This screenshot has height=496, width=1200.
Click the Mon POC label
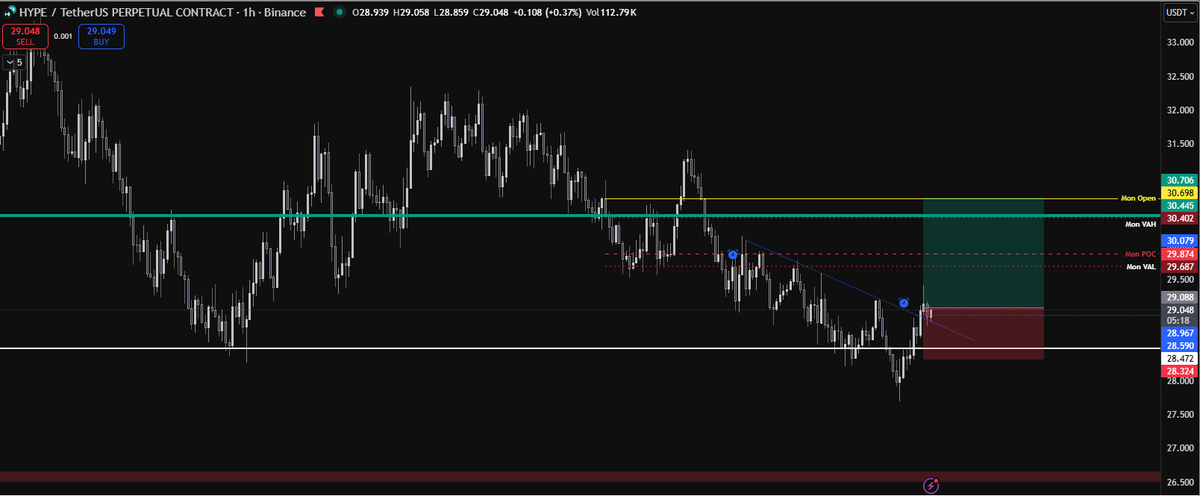point(1141,254)
